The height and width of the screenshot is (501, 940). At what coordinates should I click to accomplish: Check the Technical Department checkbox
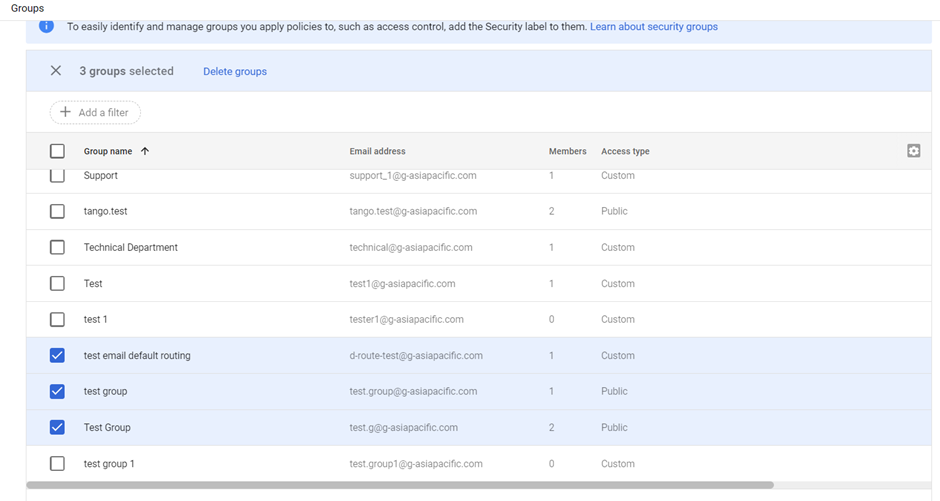(x=57, y=247)
